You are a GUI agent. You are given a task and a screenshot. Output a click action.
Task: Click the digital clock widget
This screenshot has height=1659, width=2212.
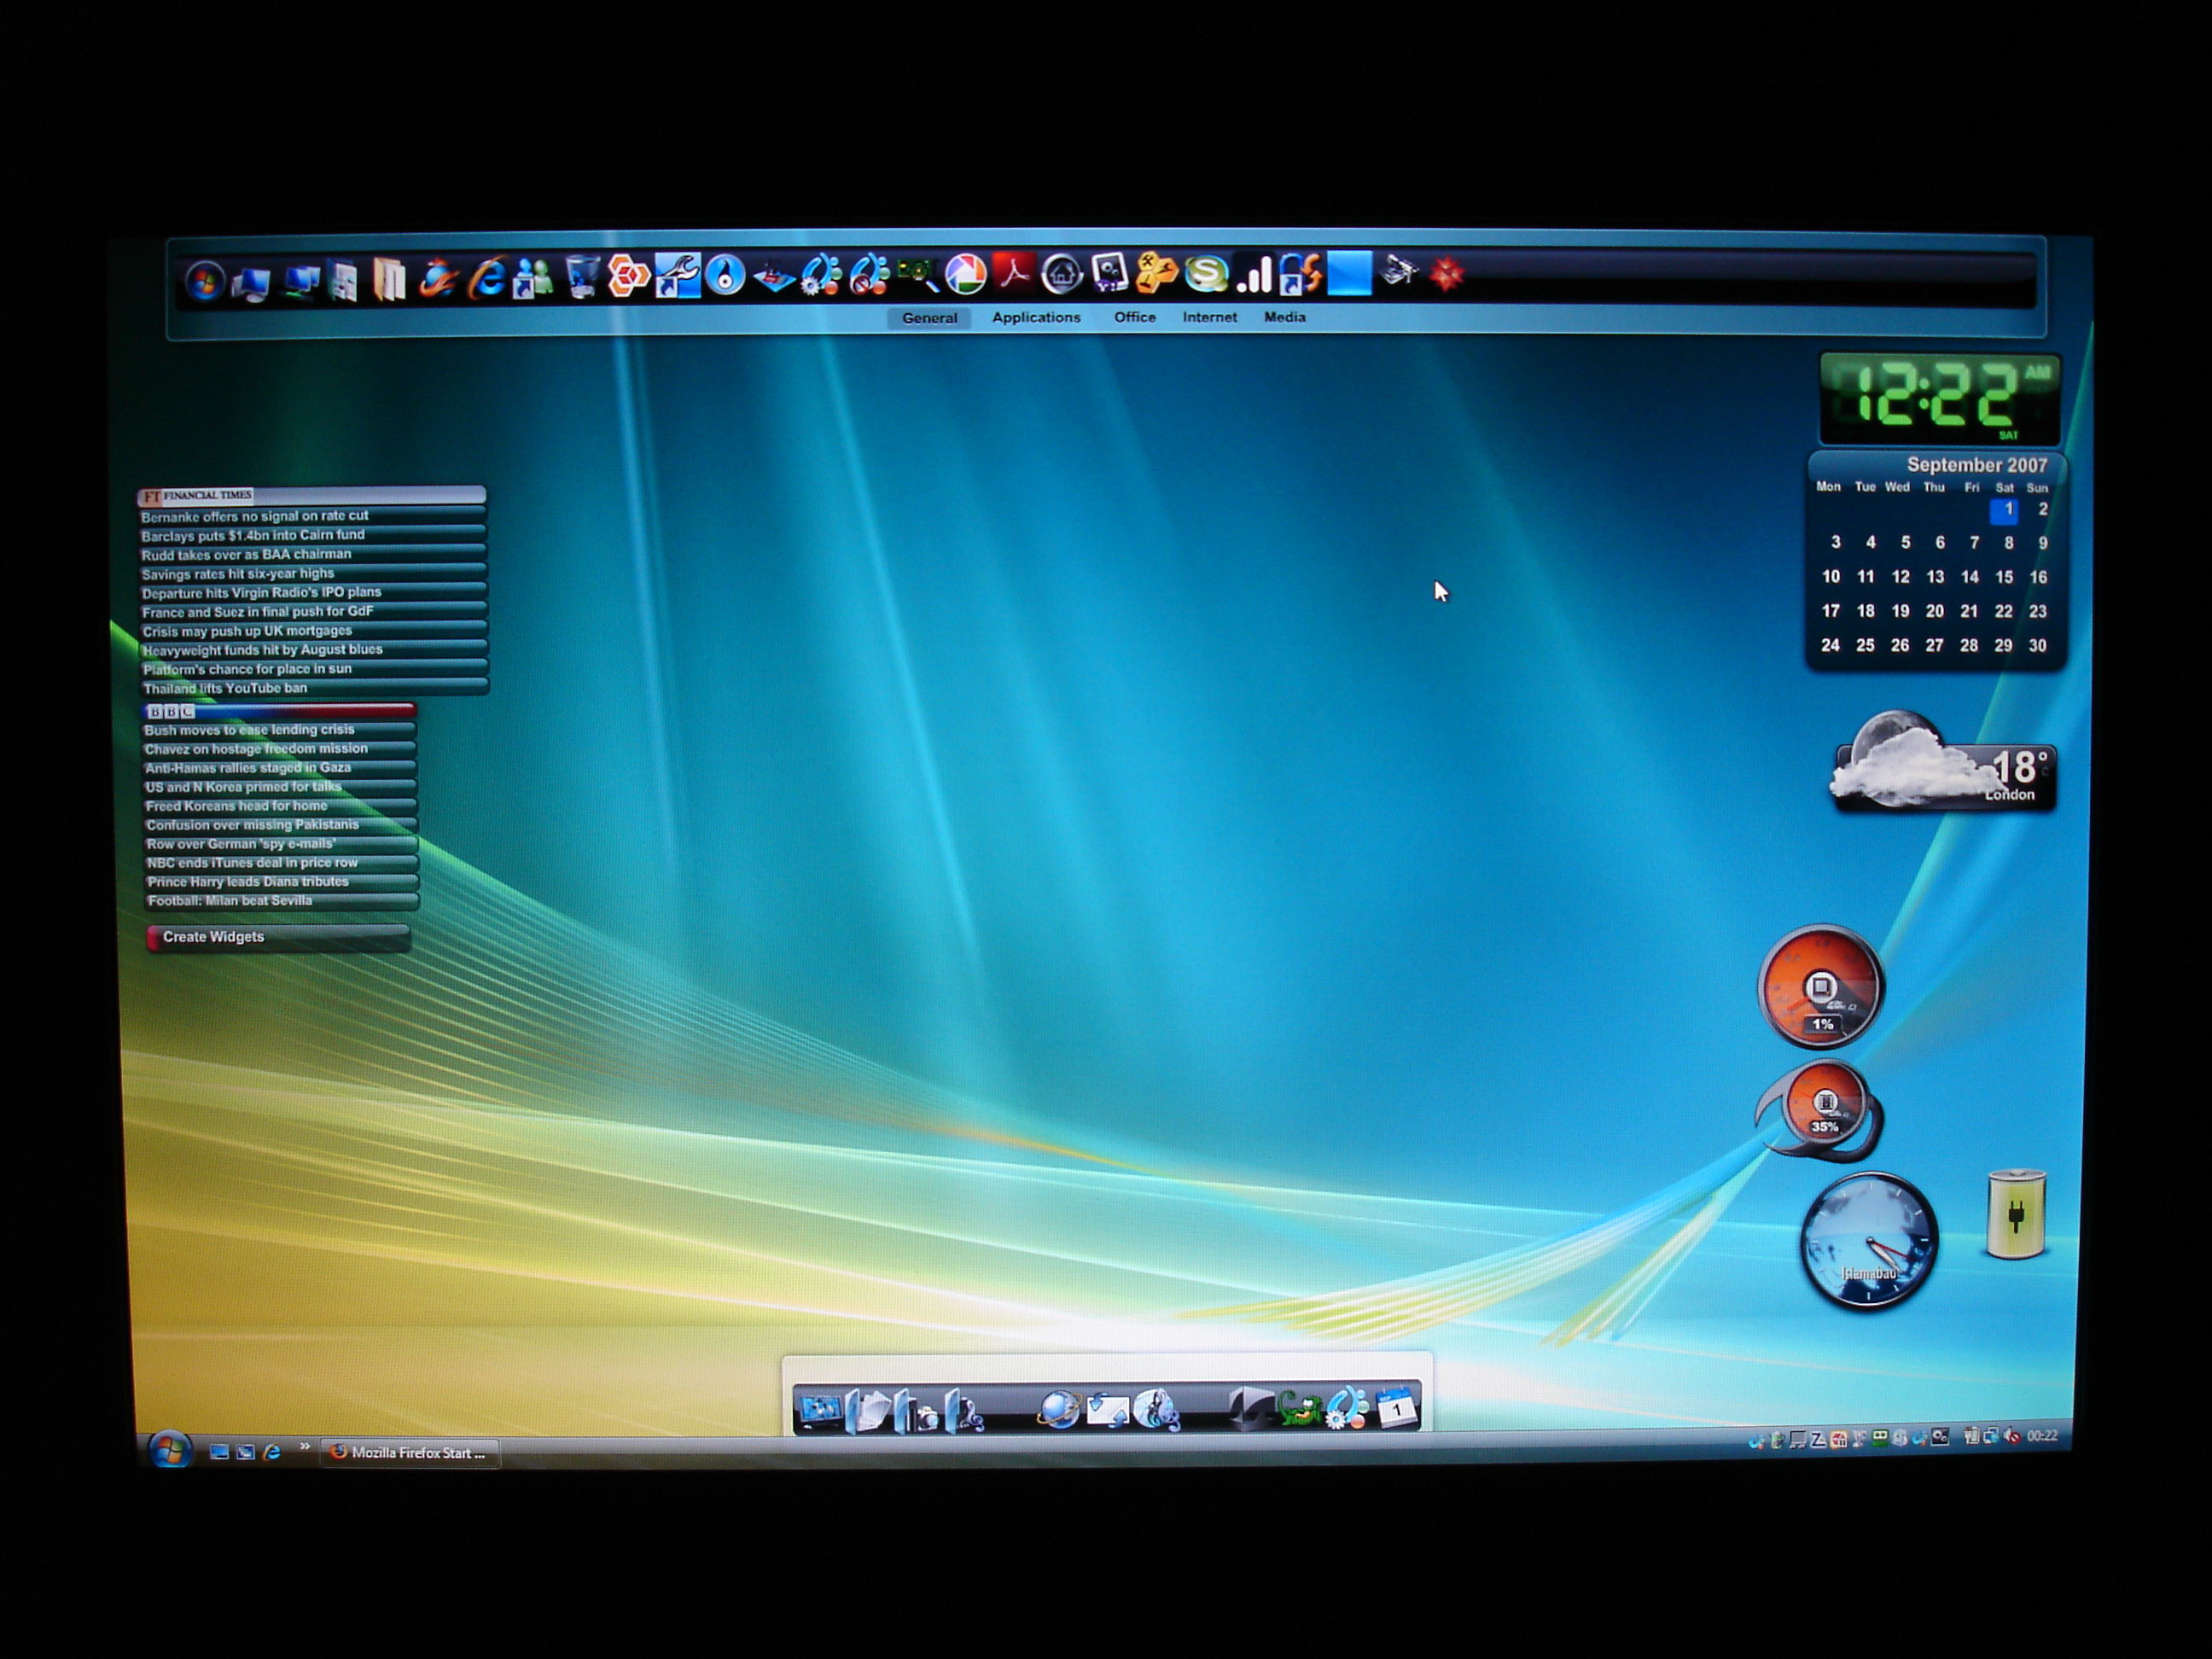coord(1939,398)
